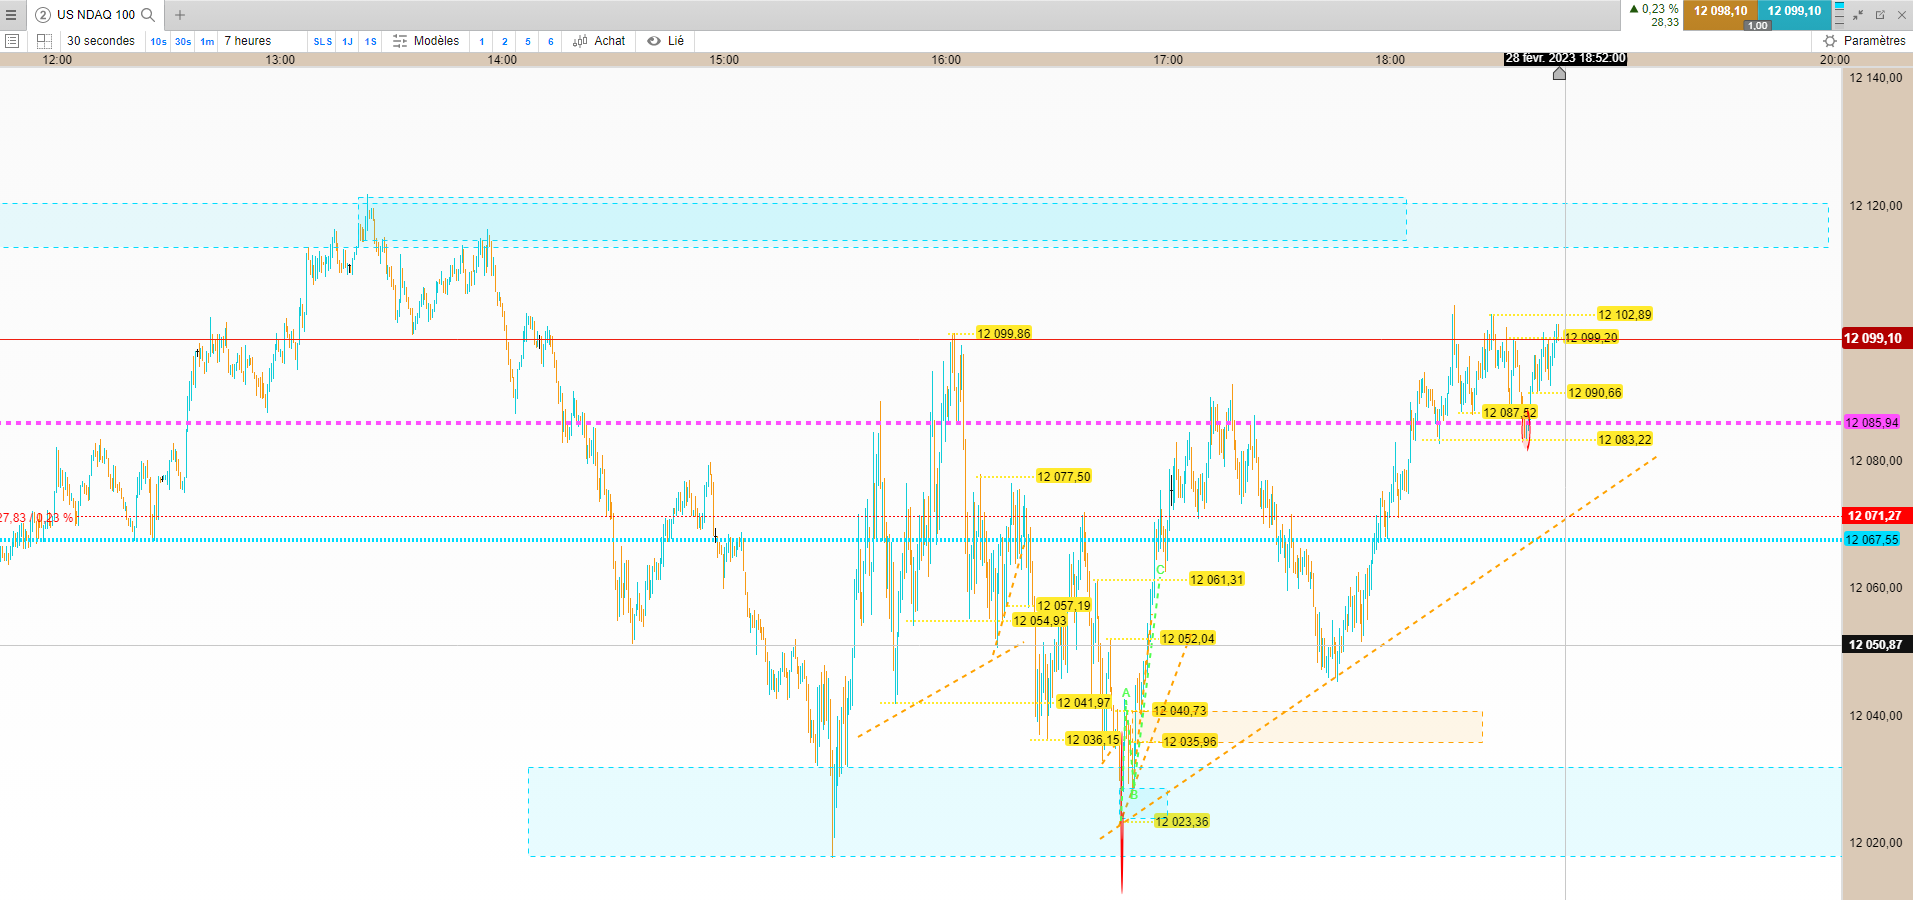Image resolution: width=1913 pixels, height=900 pixels.
Task: Select the 30s timeframe shortcut
Action: [183, 42]
